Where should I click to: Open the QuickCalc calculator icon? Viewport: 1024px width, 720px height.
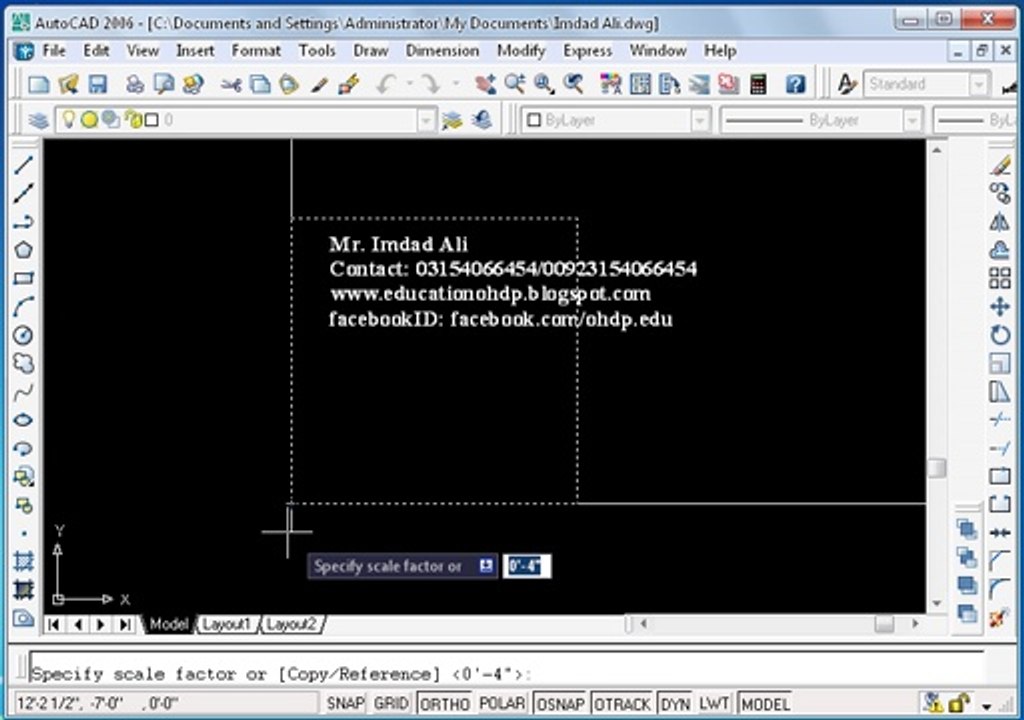758,84
